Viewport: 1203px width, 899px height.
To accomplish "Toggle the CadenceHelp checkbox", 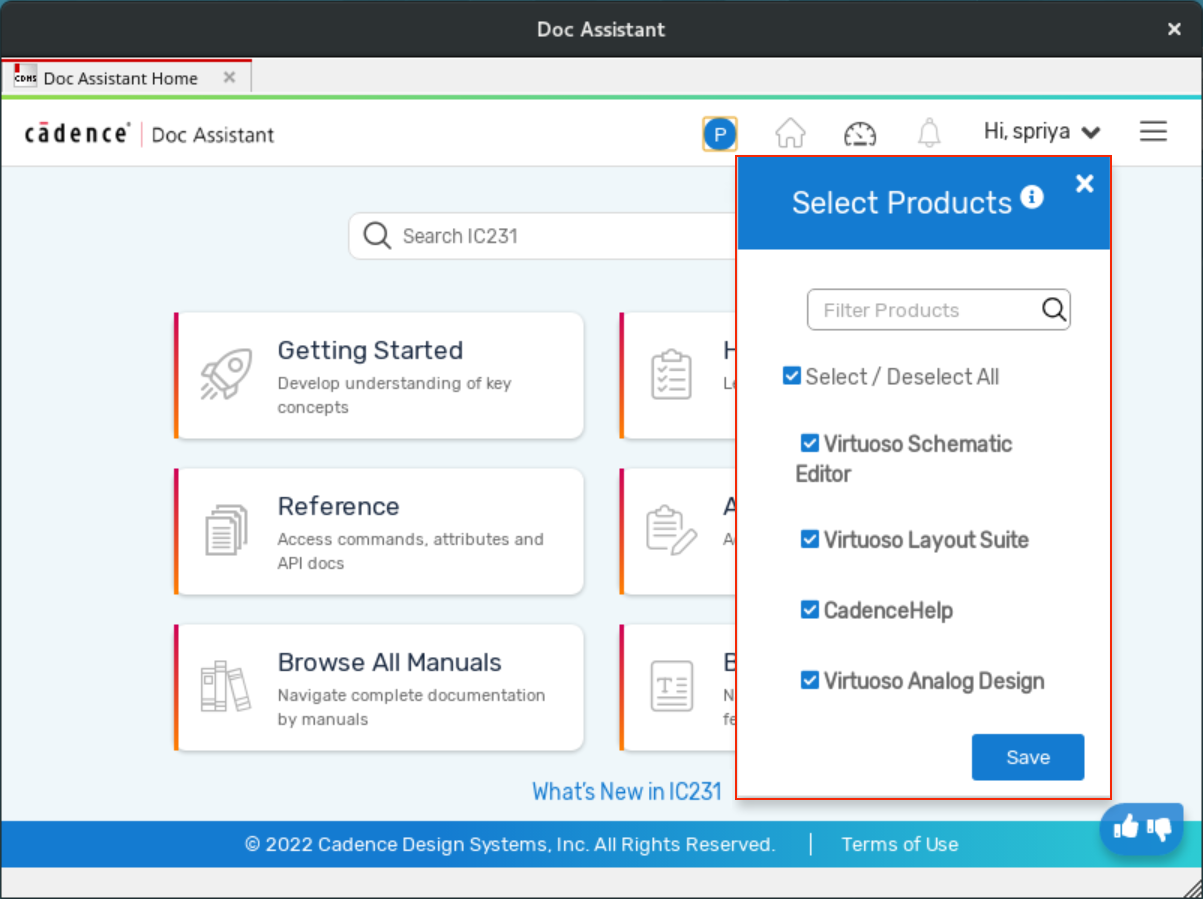I will (x=810, y=610).
